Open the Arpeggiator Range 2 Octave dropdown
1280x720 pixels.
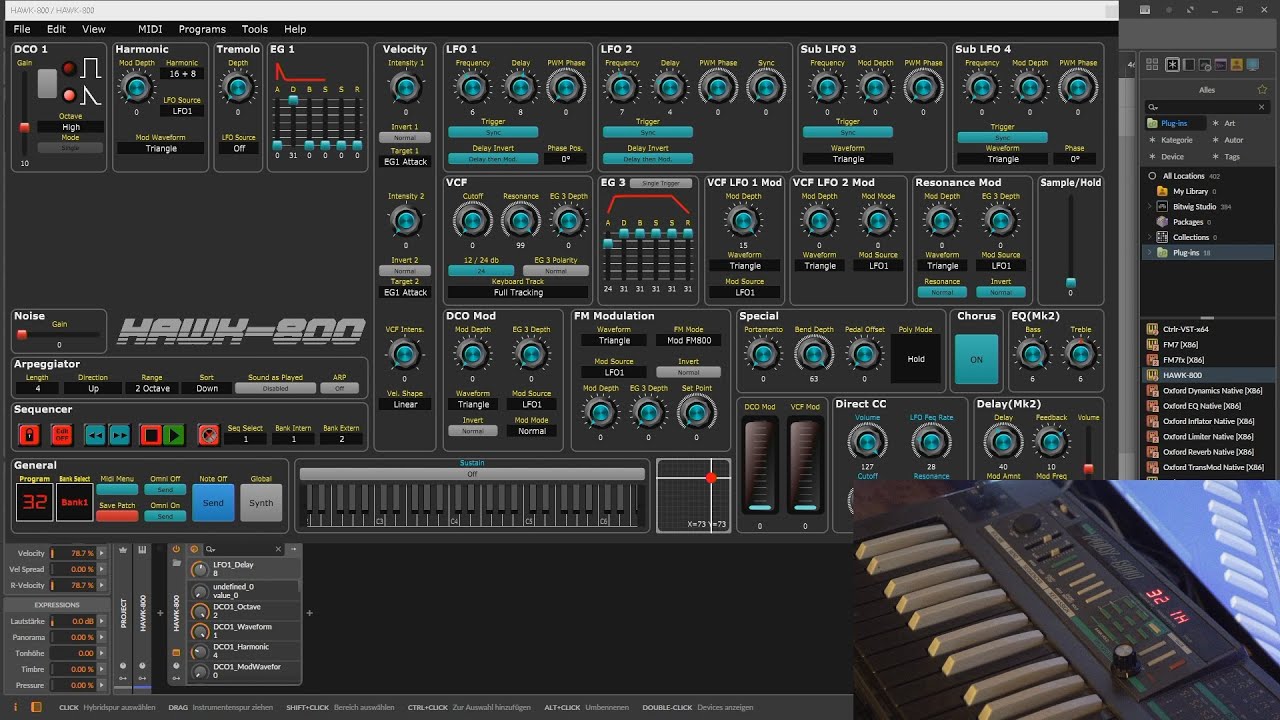click(x=153, y=388)
